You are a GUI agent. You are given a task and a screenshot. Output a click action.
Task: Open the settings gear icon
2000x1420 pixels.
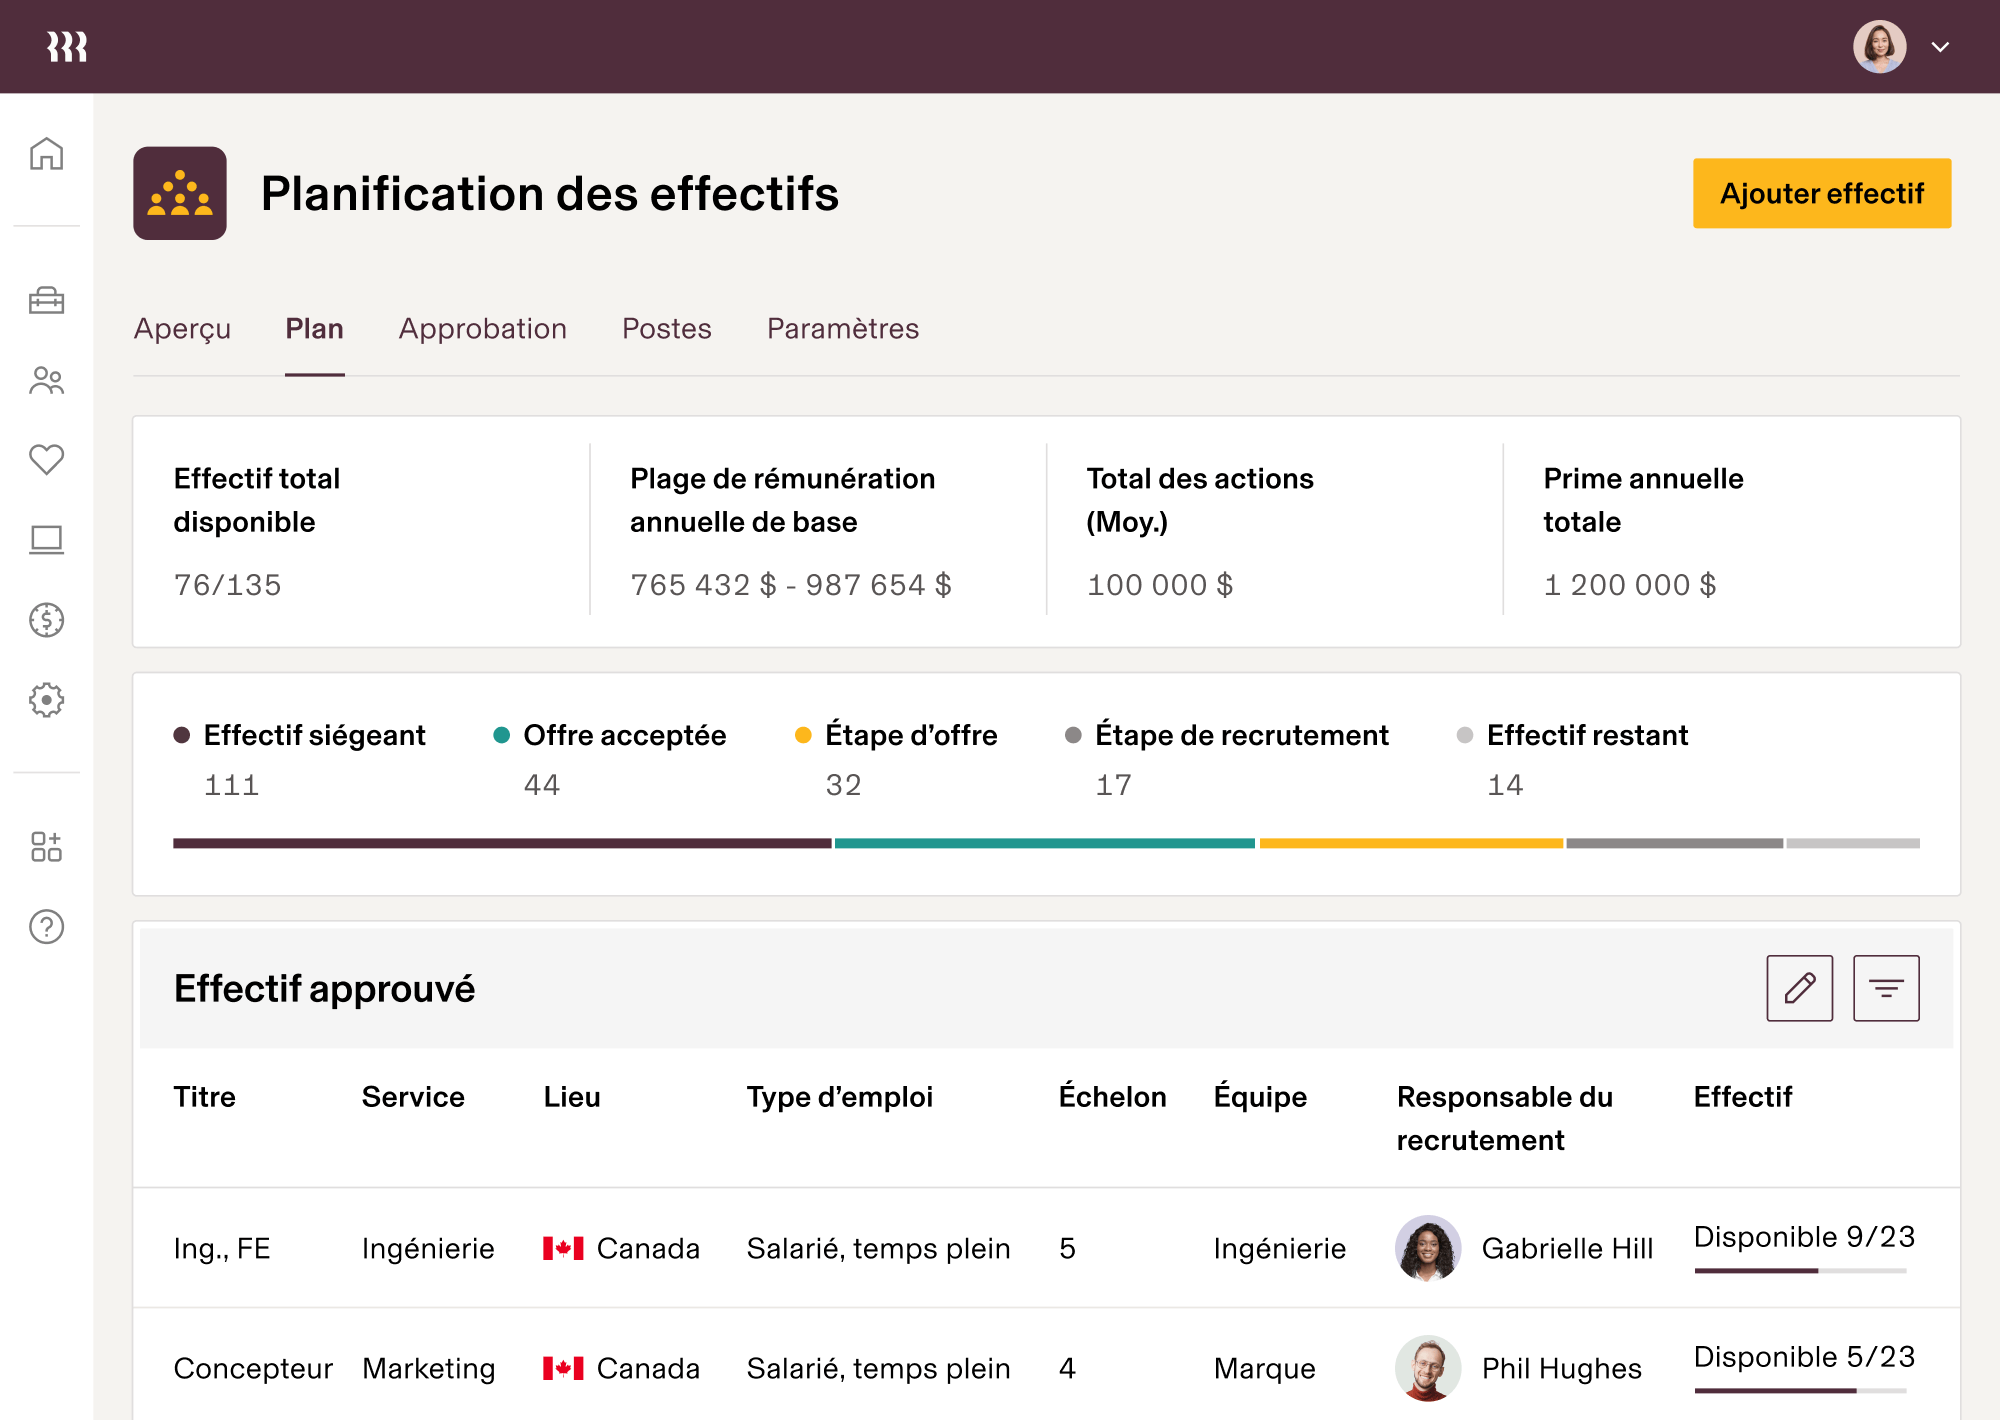(x=46, y=701)
